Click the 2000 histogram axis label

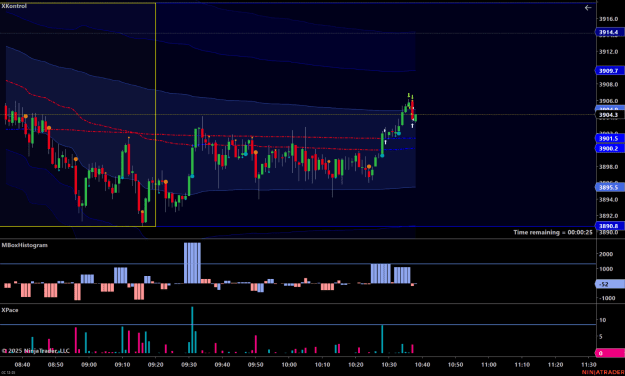click(x=606, y=254)
